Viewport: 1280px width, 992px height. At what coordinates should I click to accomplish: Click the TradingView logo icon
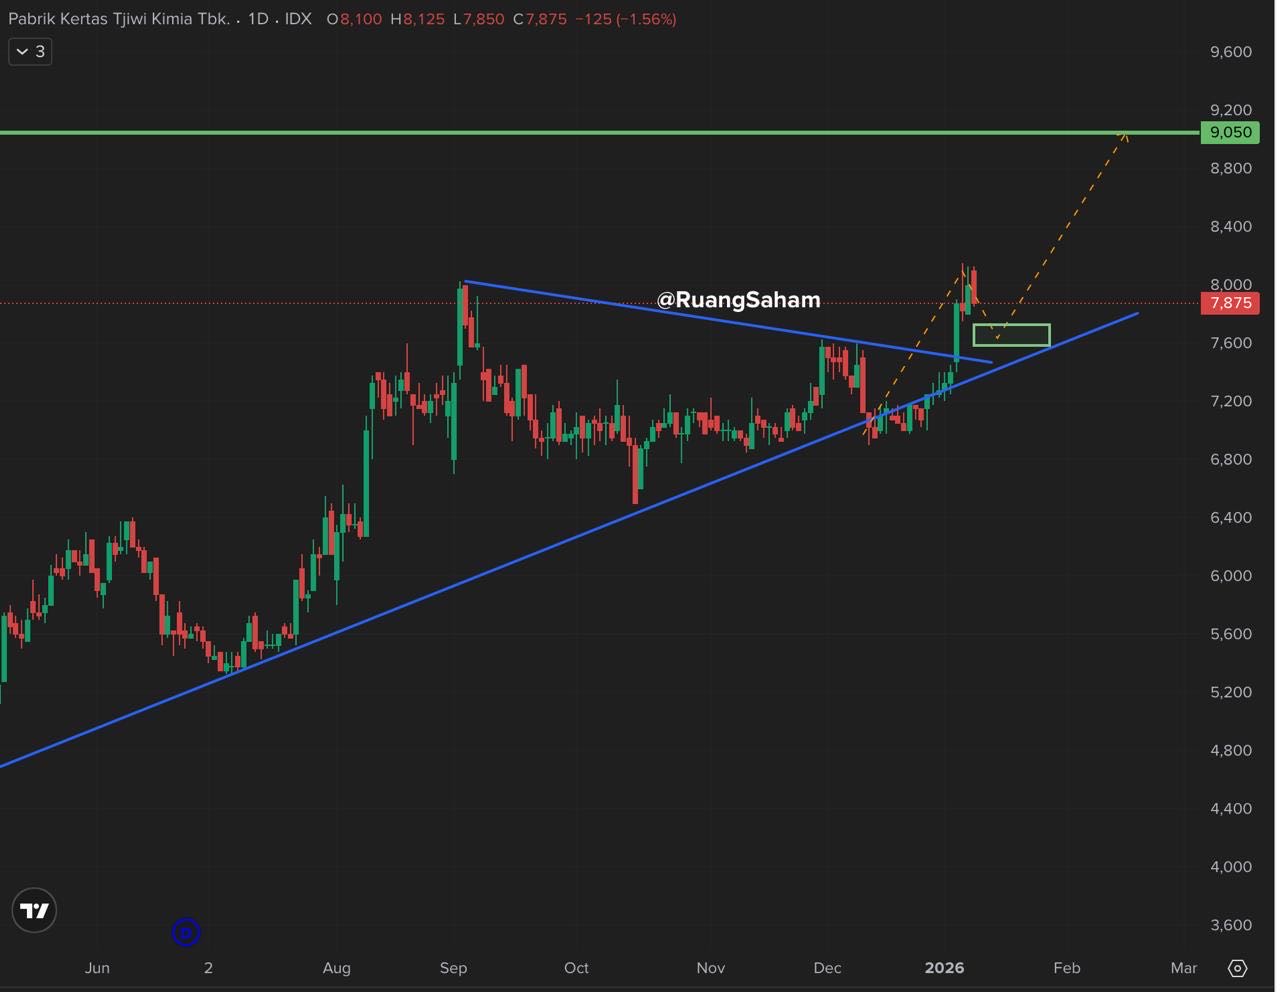tap(34, 910)
